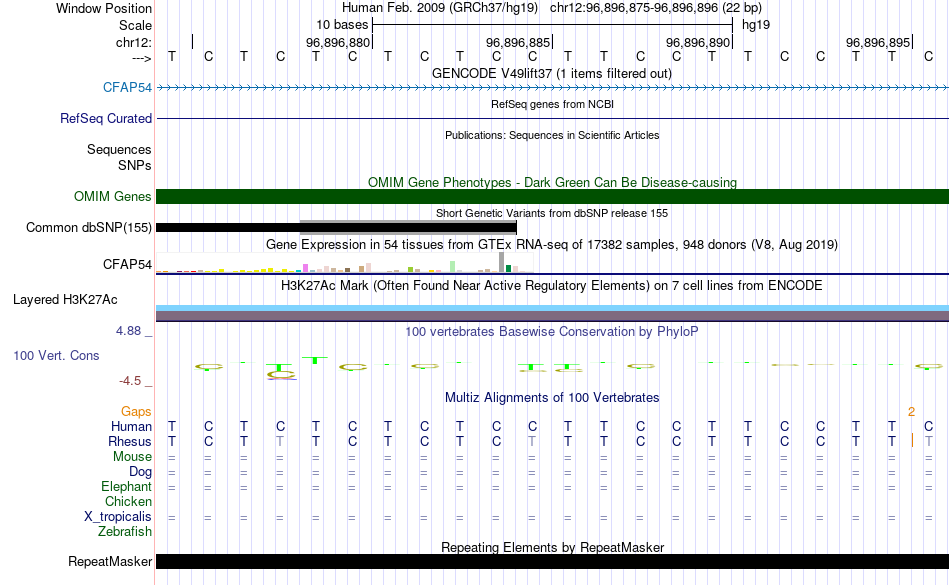
Task: Click 'Multiz Alignments of 100 Vertebrates' title
Action: click(x=552, y=397)
